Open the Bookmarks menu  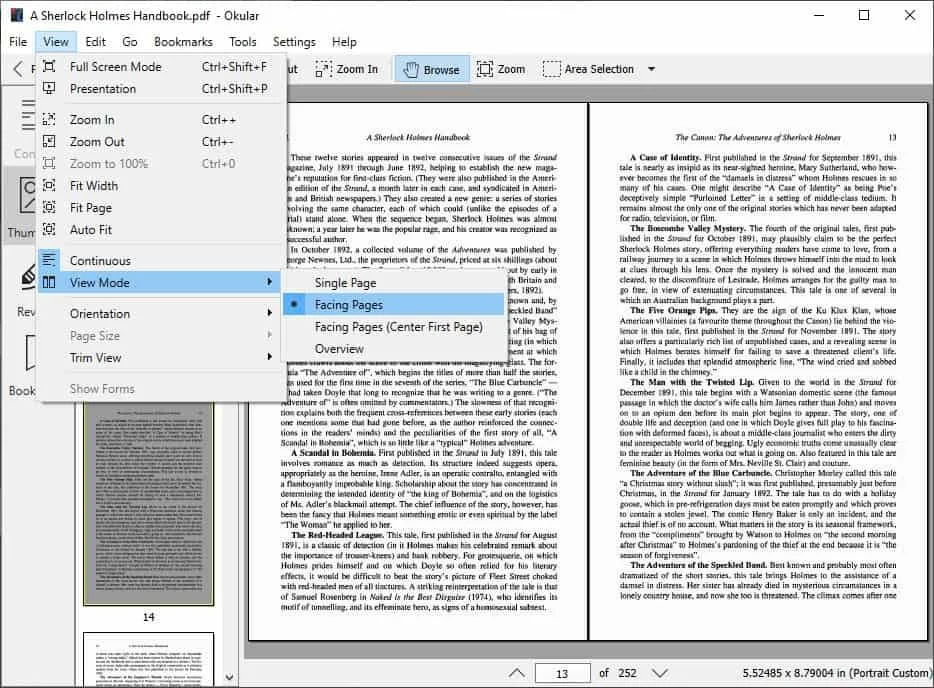(x=183, y=42)
